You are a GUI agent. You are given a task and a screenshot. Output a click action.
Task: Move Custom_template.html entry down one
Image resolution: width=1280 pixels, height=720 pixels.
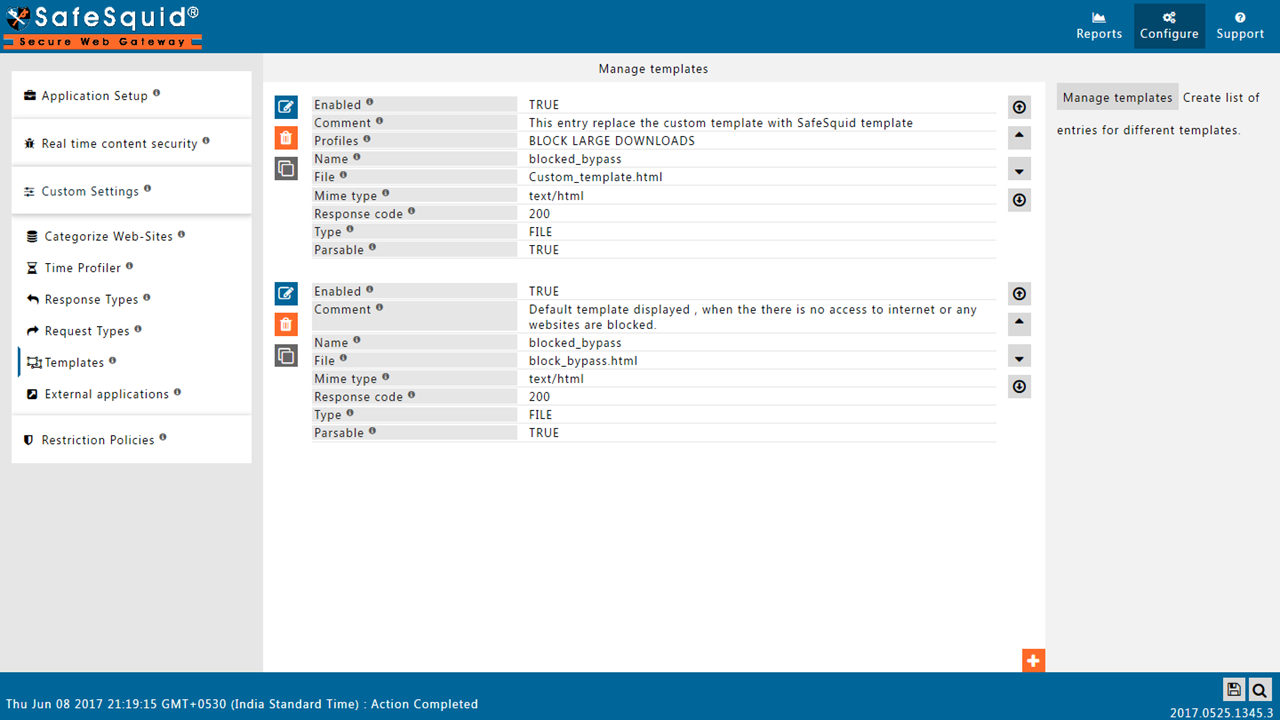(x=1019, y=170)
